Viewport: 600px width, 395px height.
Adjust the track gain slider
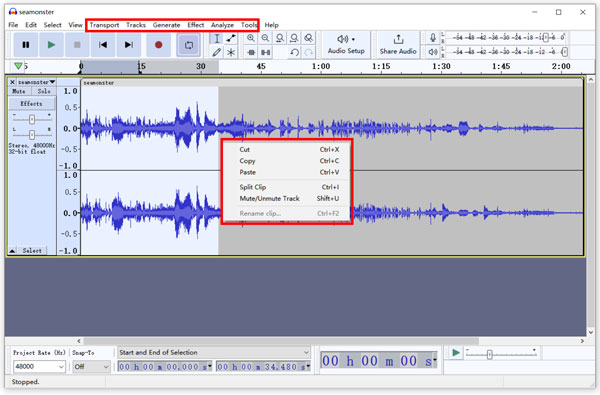pos(32,119)
